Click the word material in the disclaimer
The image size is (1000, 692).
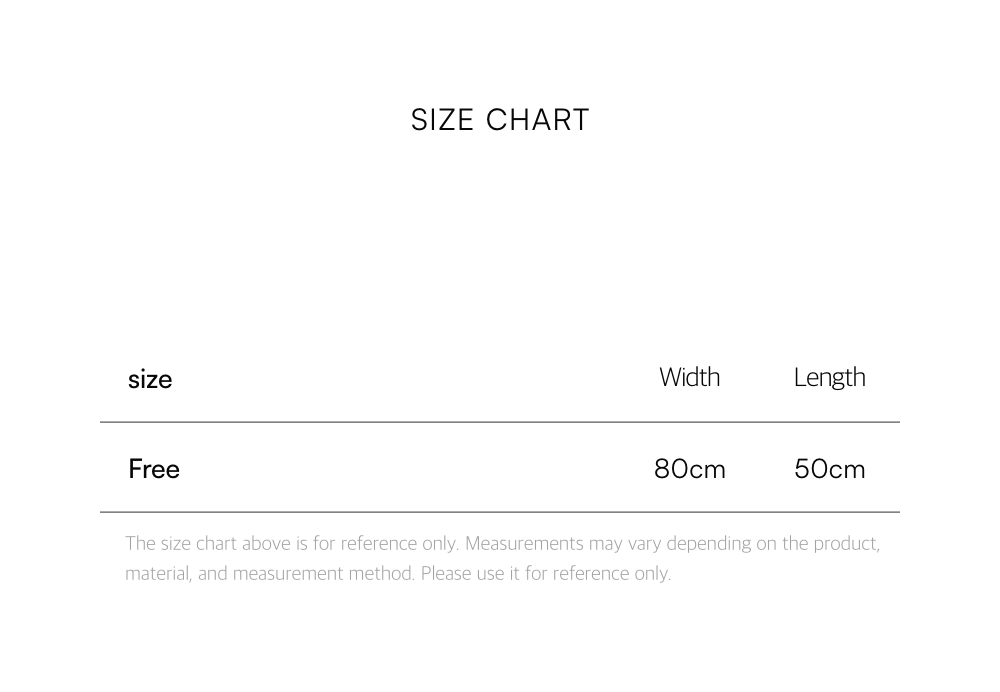pos(157,573)
